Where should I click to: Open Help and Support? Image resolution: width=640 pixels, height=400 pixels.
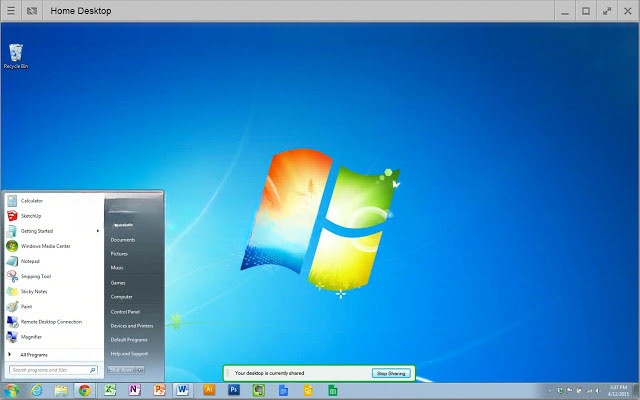(x=129, y=353)
